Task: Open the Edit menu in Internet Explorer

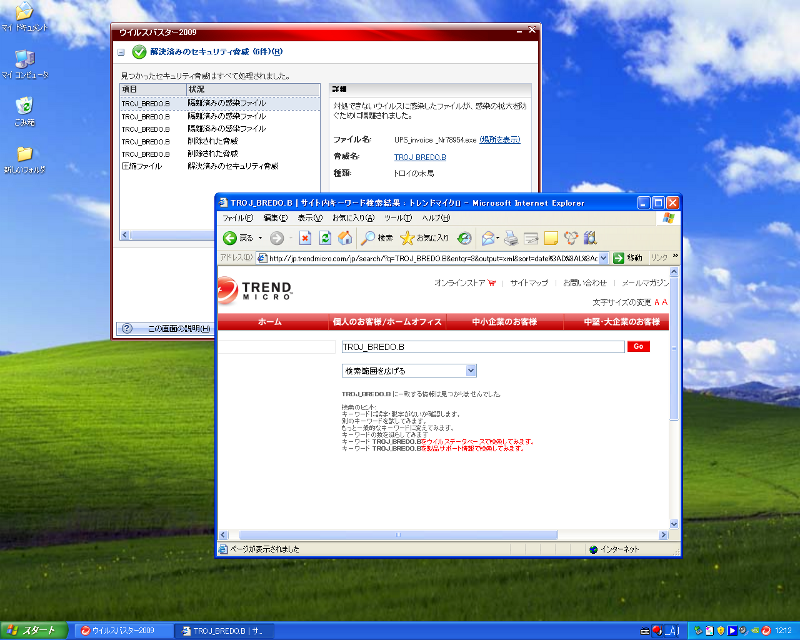Action: [276, 218]
